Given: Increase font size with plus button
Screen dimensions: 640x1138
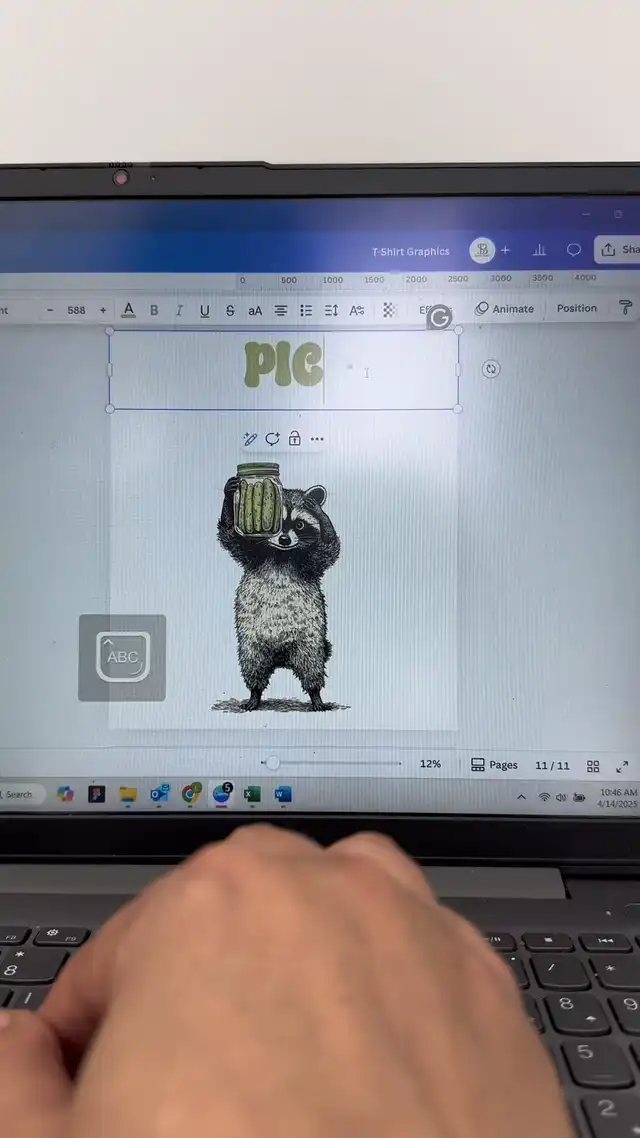Looking at the screenshot, I should click(102, 311).
